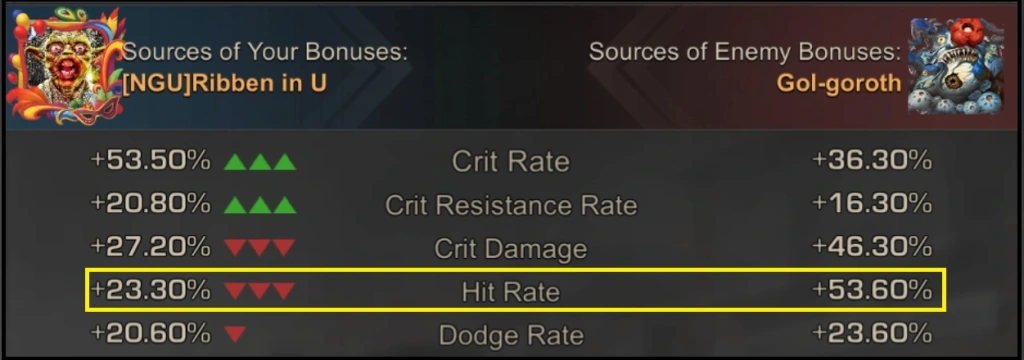Select the Crit Rate stat label
The width and height of the screenshot is (1024, 360).
tap(511, 161)
